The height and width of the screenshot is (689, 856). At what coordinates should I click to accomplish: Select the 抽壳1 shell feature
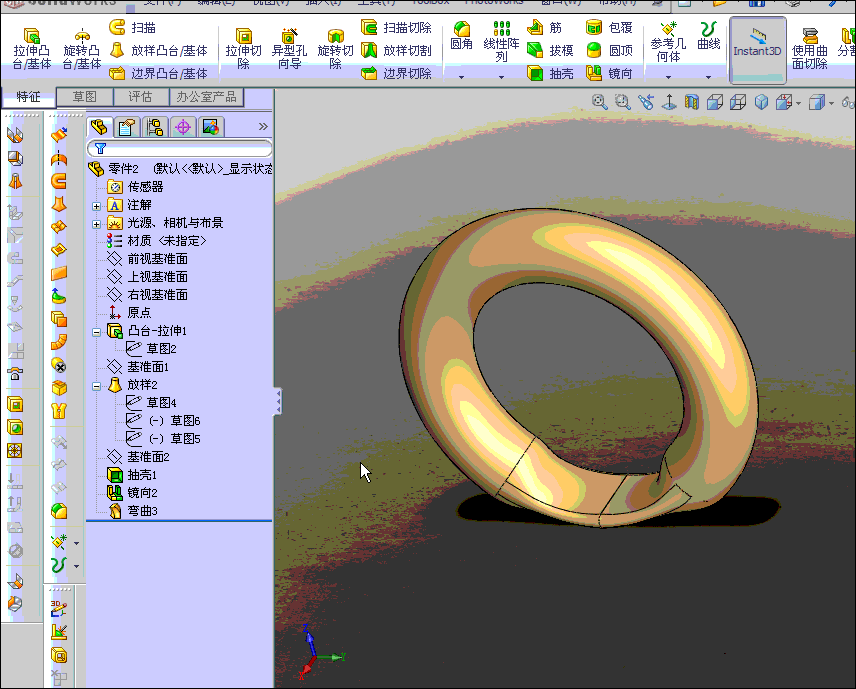132,475
